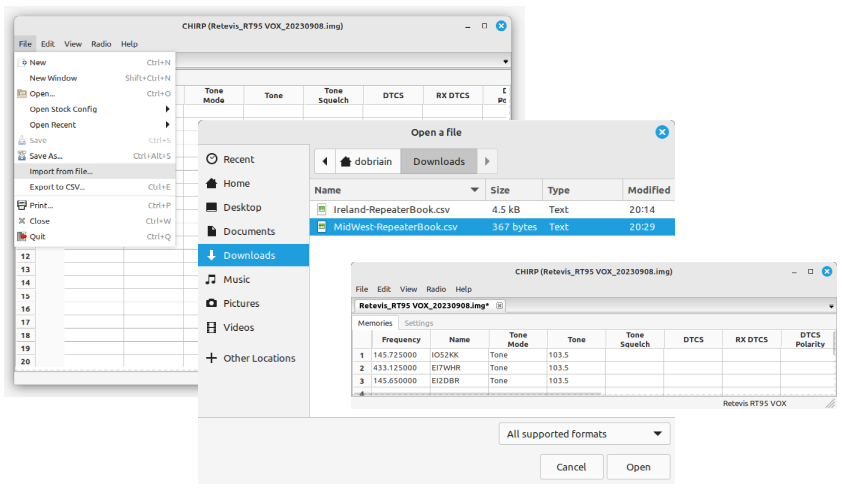The image size is (842, 490).
Task: Click the Documents file icon in sidebar
Action: tap(212, 231)
